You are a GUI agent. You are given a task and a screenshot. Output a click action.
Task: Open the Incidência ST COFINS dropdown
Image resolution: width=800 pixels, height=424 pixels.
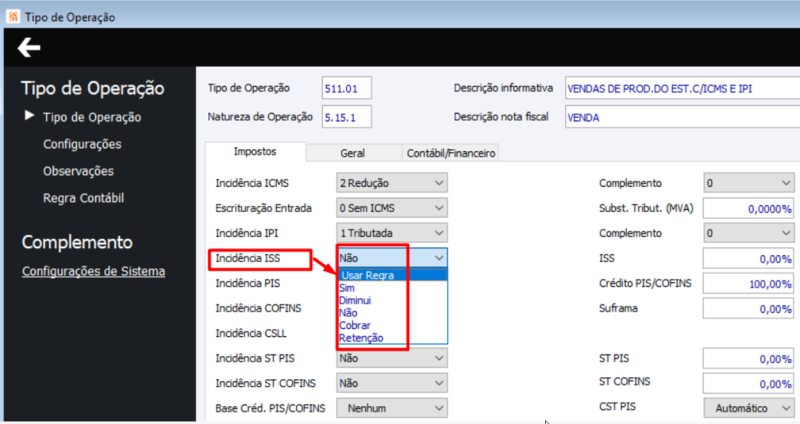click(x=392, y=383)
